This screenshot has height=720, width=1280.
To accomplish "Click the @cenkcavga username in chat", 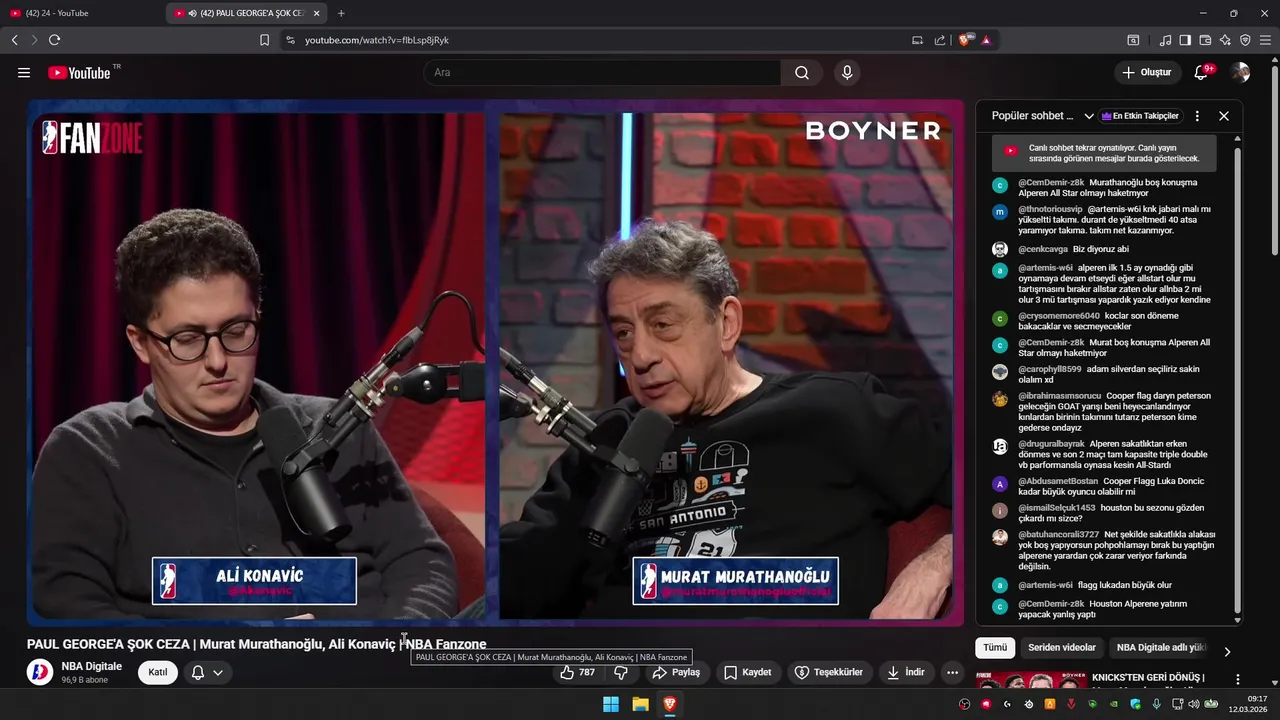I will coord(1043,249).
